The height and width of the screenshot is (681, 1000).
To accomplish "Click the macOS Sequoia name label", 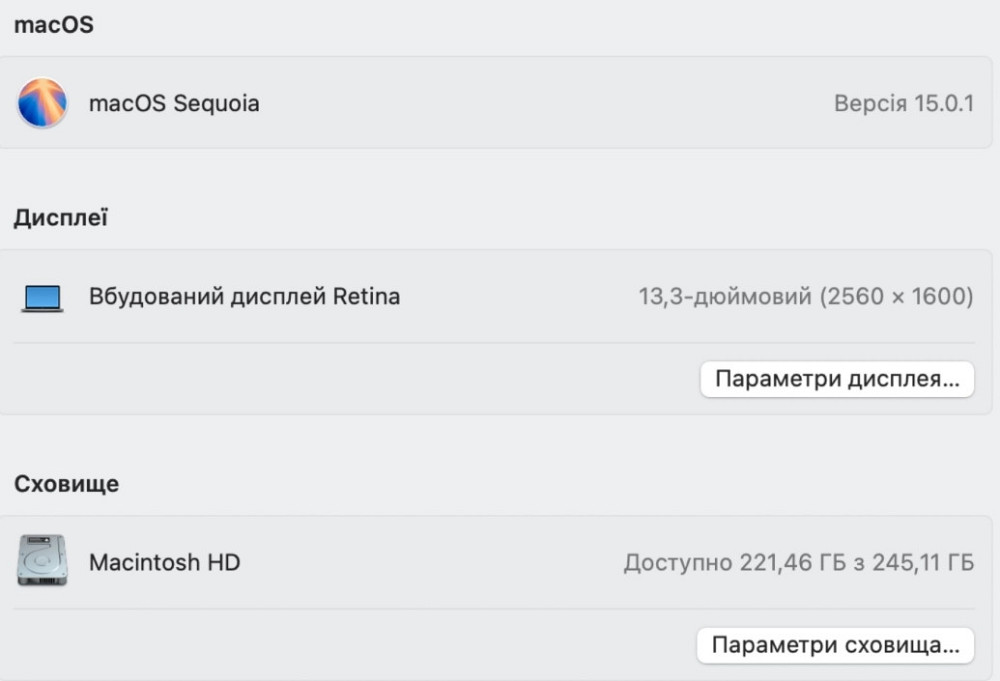I will [x=175, y=103].
